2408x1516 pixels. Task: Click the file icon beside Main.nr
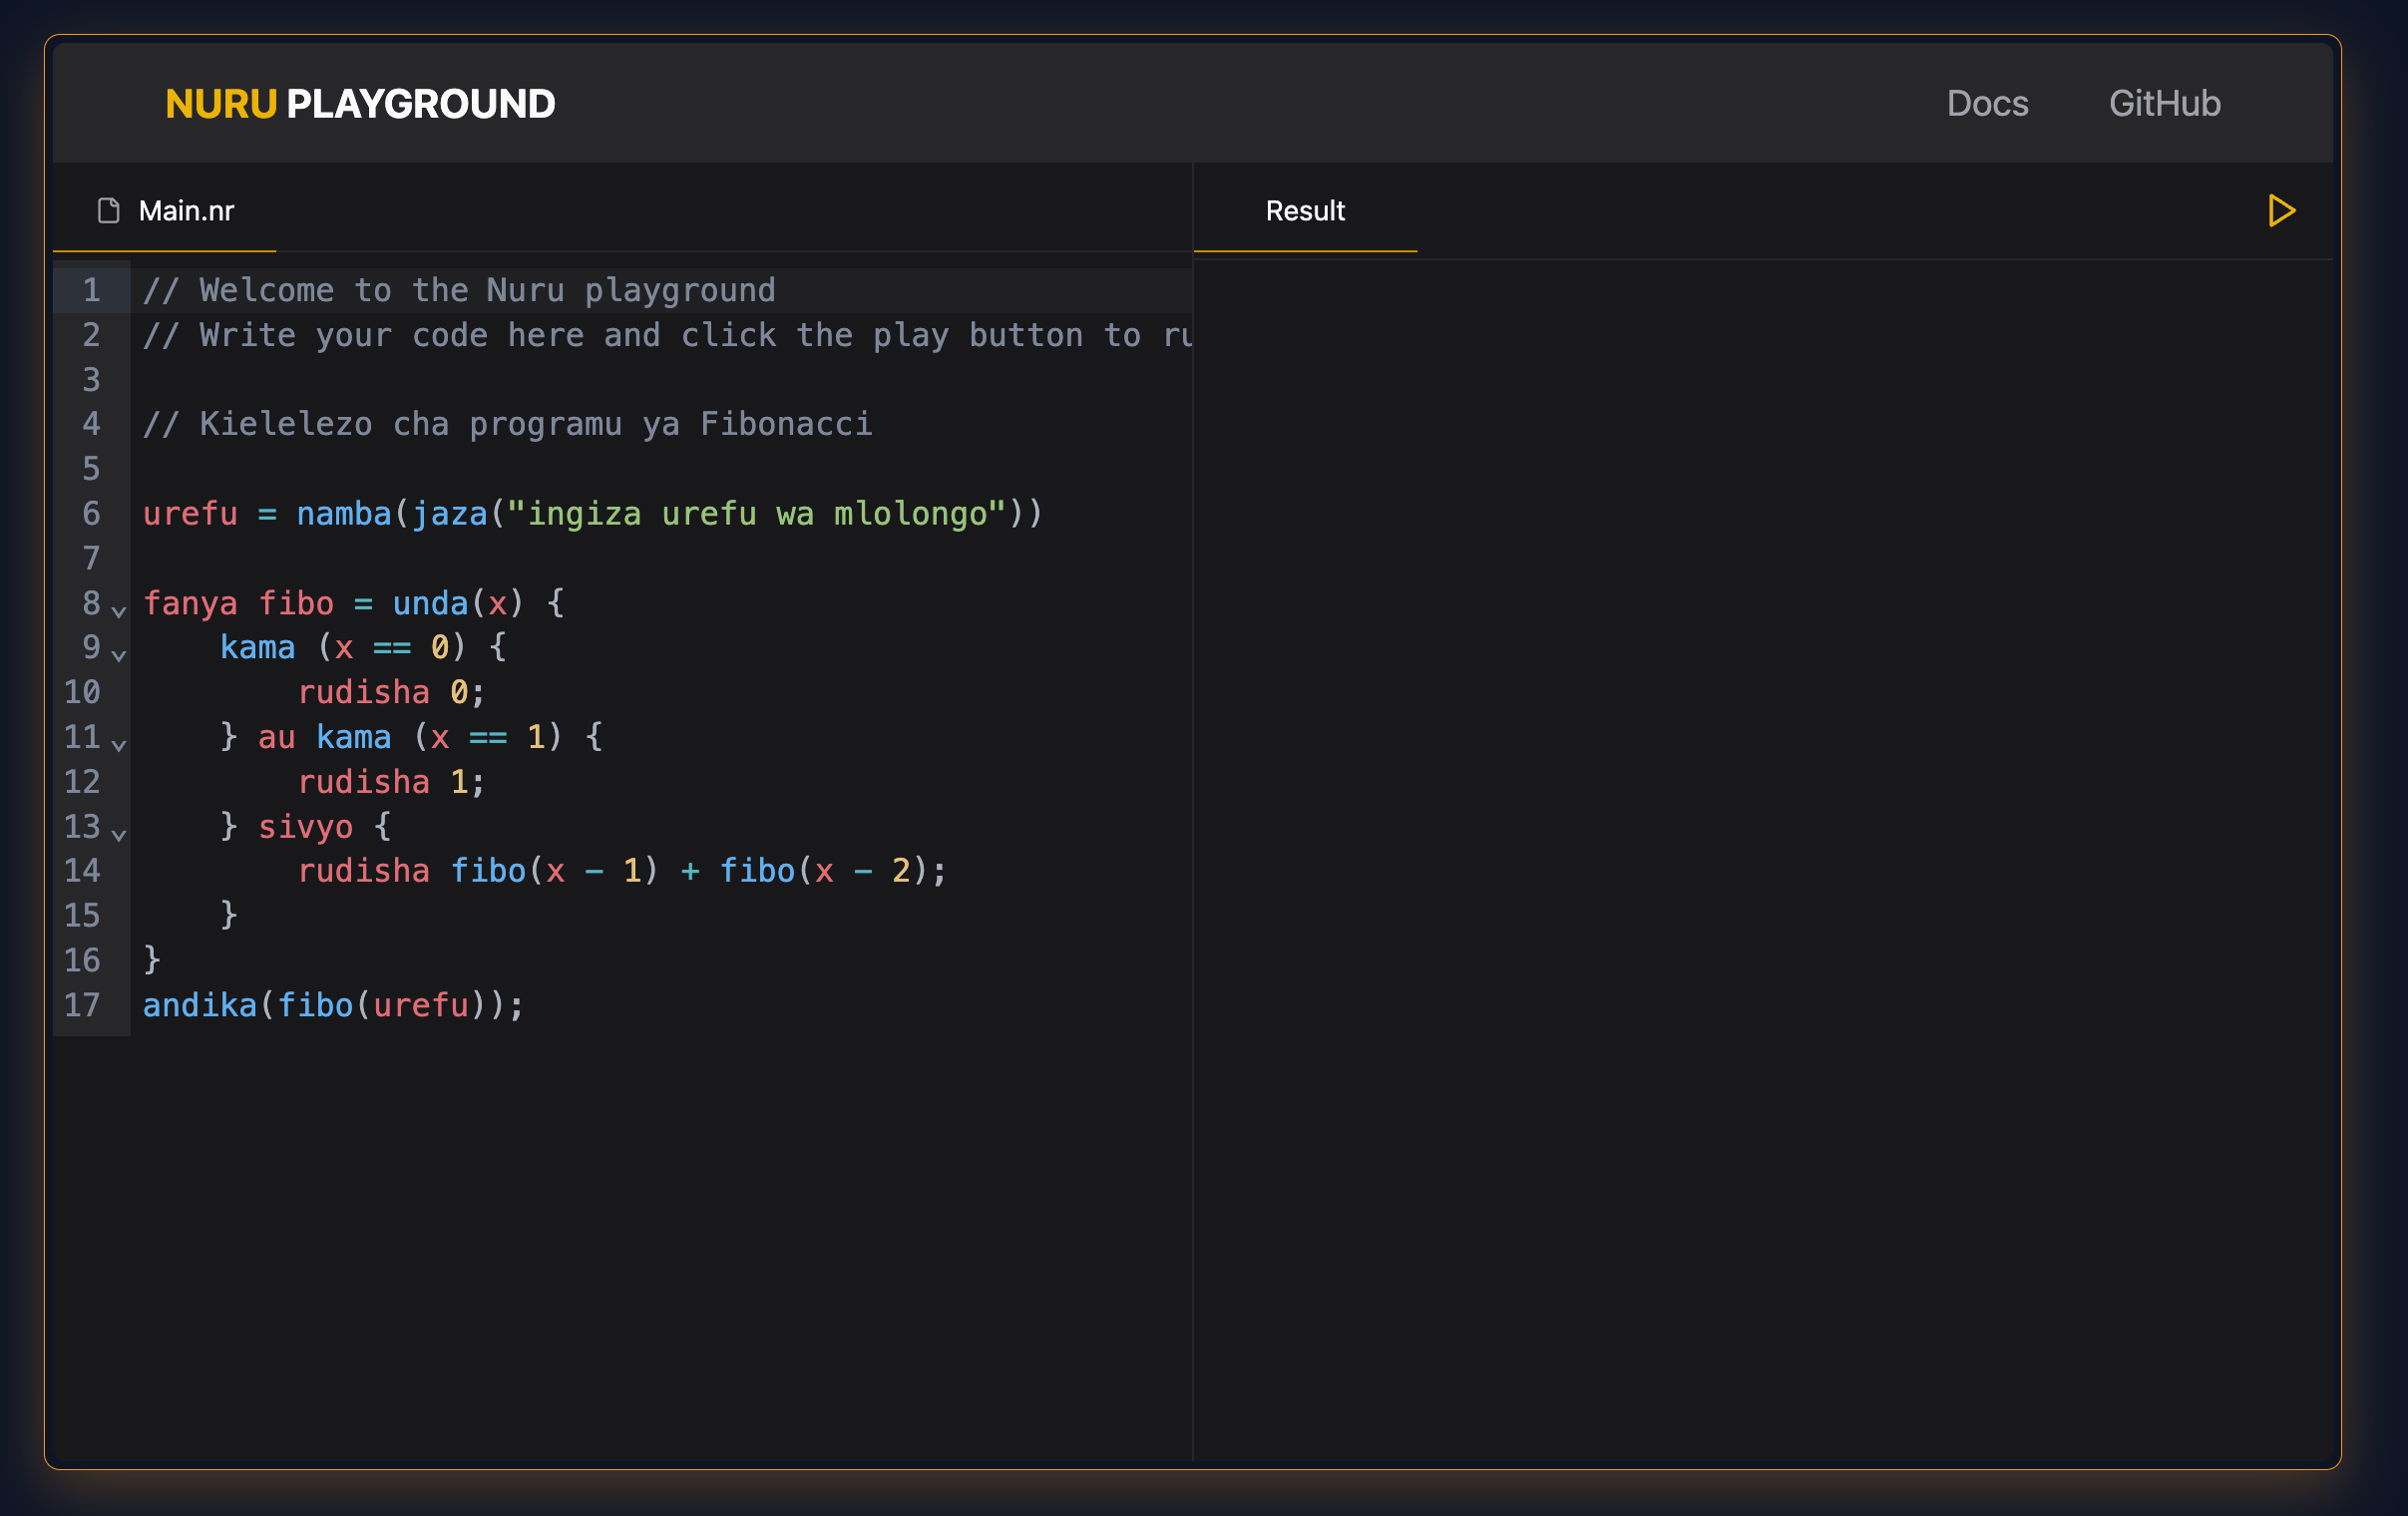point(108,211)
